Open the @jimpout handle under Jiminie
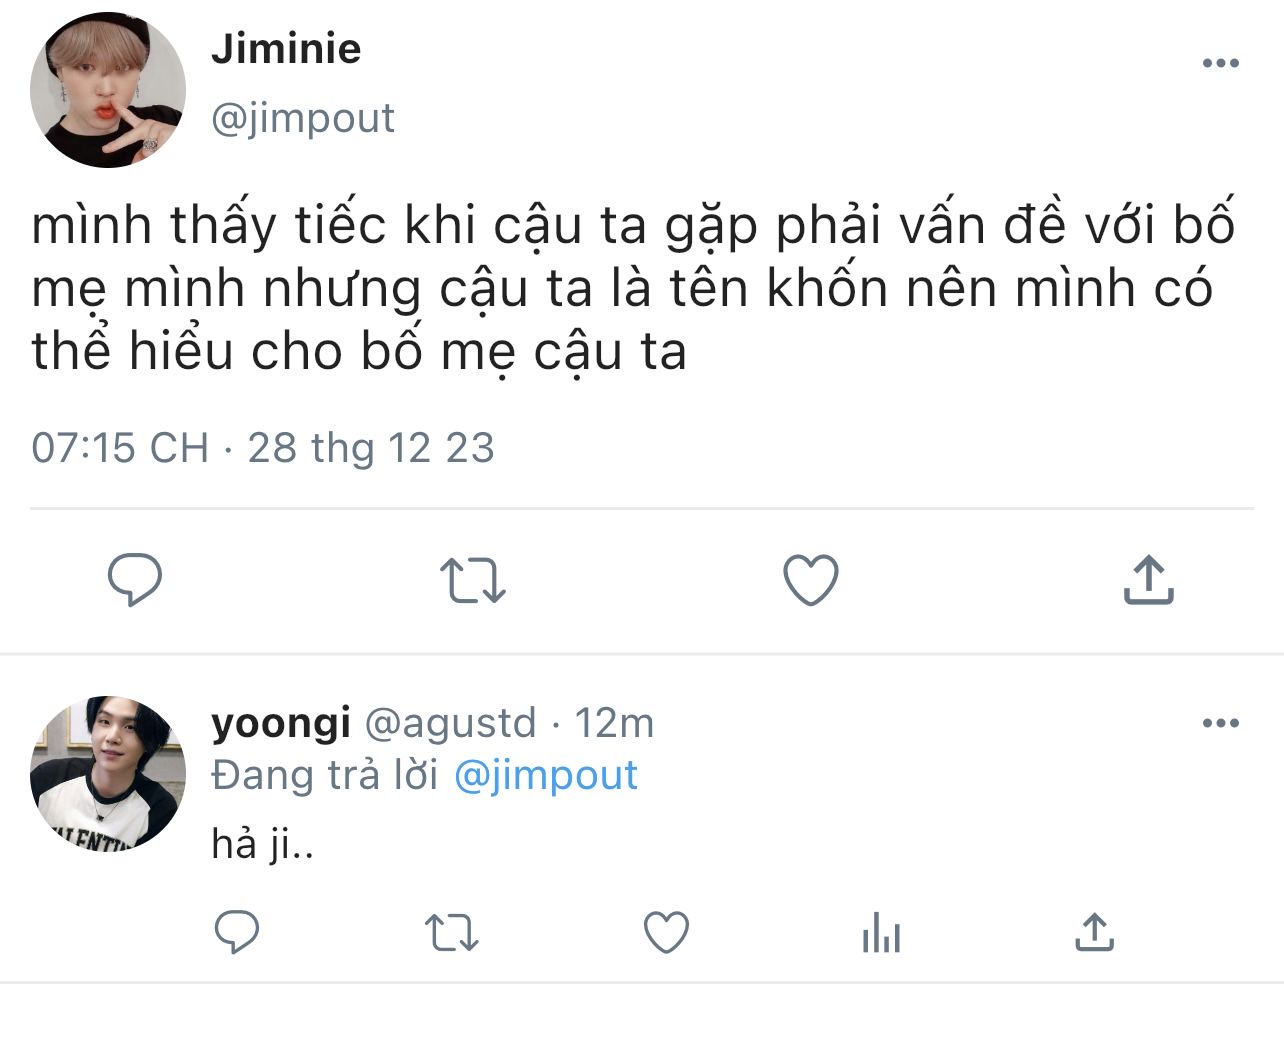 303,118
